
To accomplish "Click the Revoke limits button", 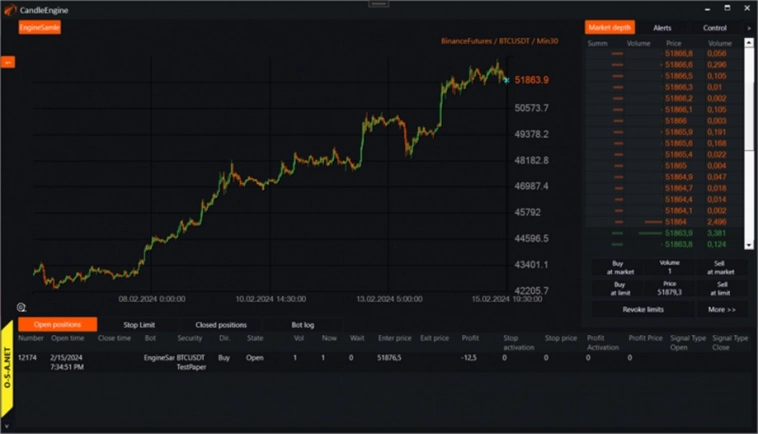I will 643,310.
